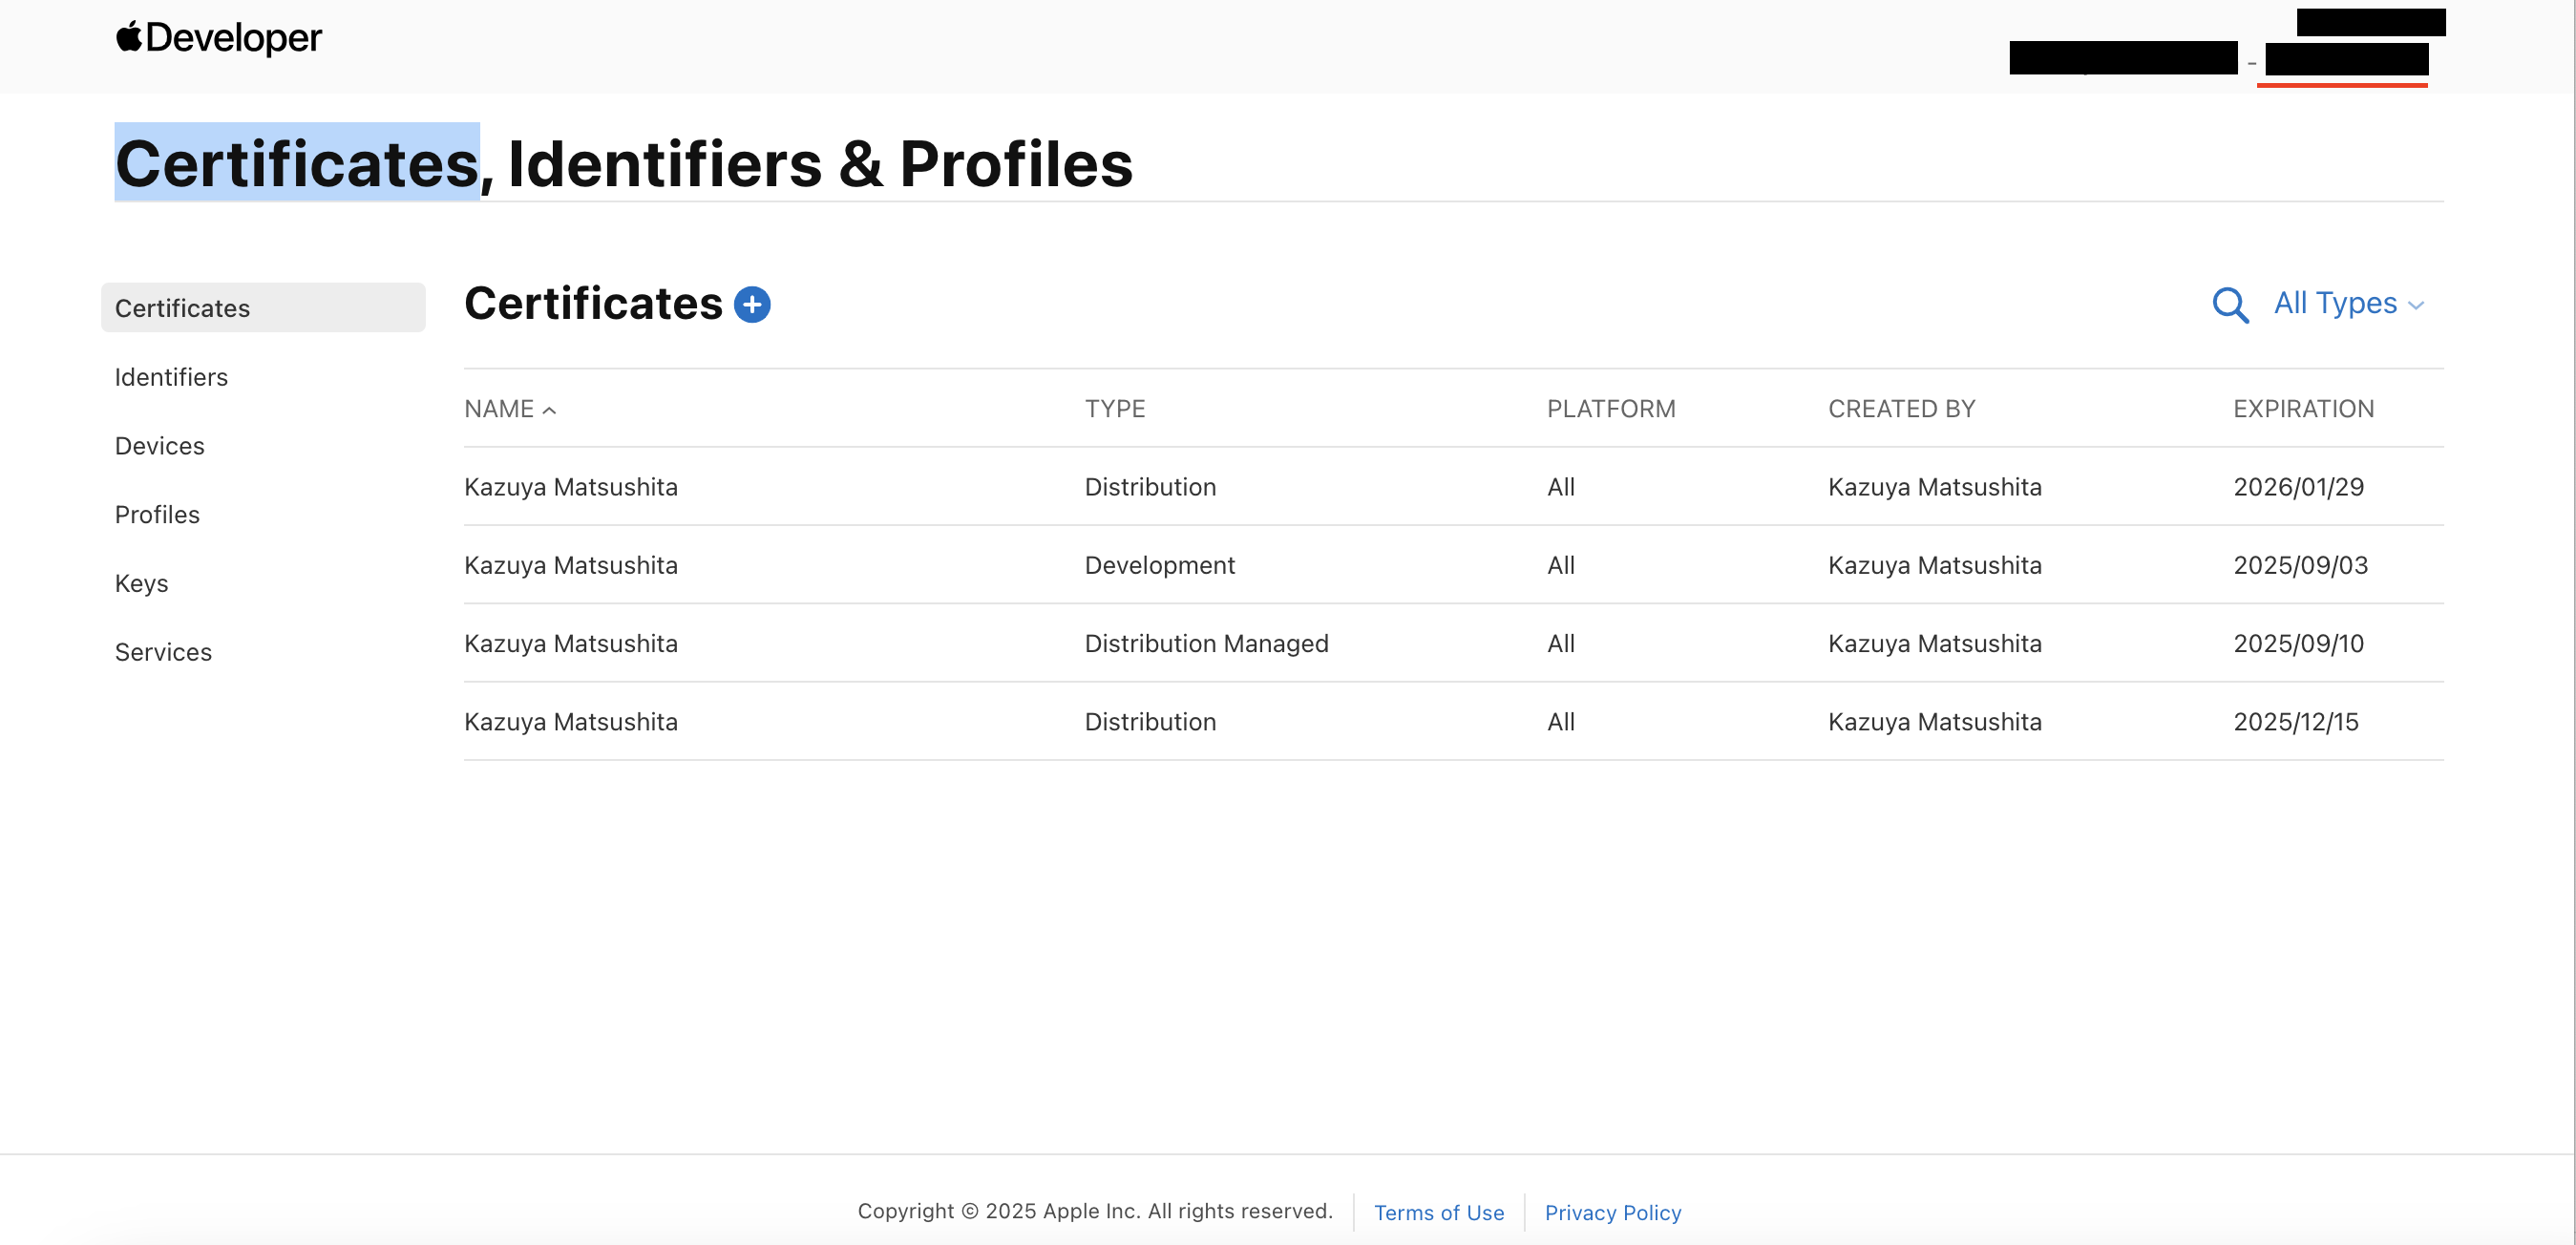Open the Profiles section

pos(157,514)
